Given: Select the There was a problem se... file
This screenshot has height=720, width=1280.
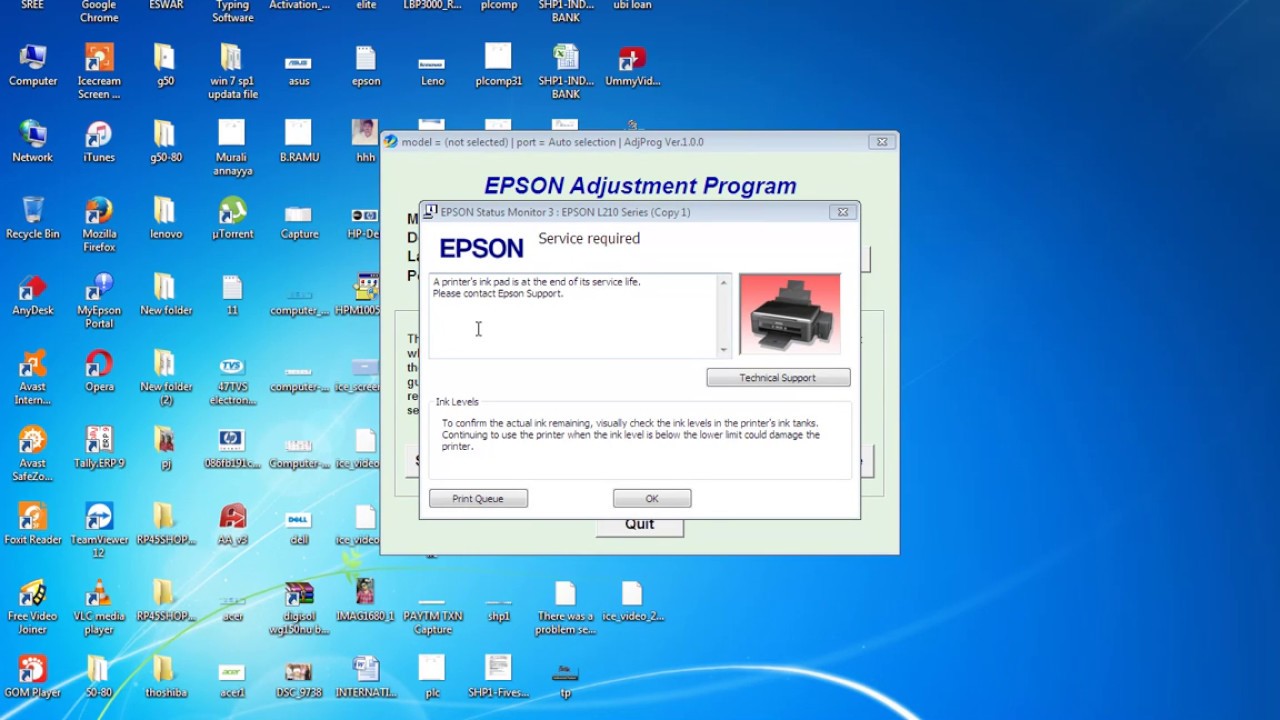Looking at the screenshot, I should [565, 607].
